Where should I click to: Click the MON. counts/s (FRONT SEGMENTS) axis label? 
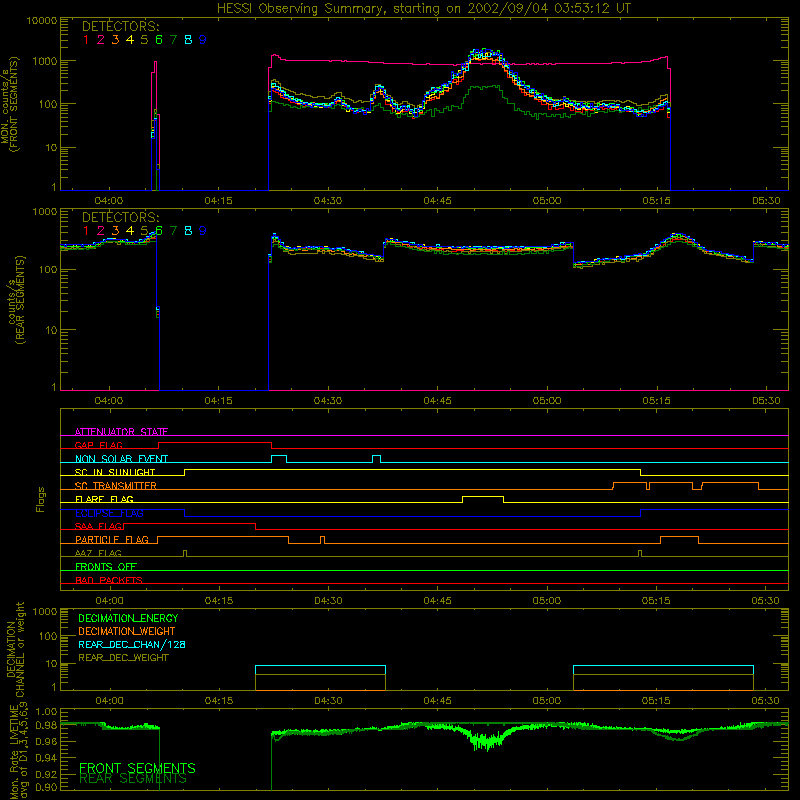[x=9, y=105]
